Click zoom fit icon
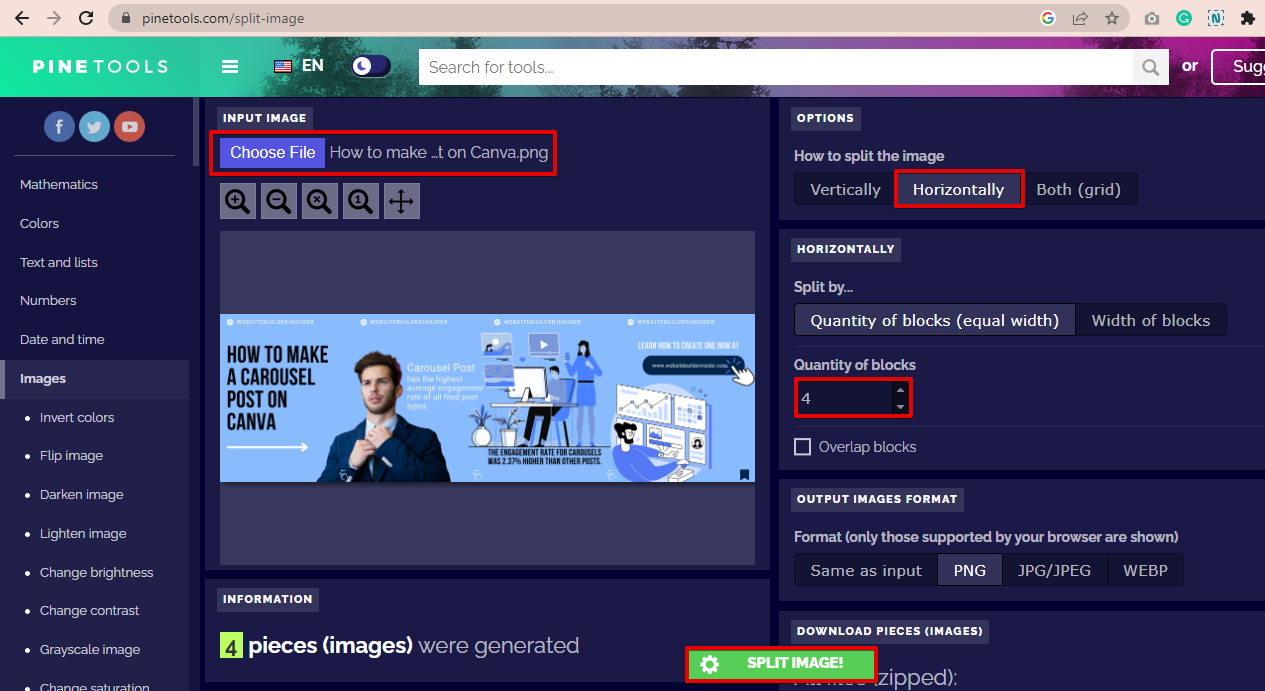Screen dimensions: 1265x691 coord(320,201)
